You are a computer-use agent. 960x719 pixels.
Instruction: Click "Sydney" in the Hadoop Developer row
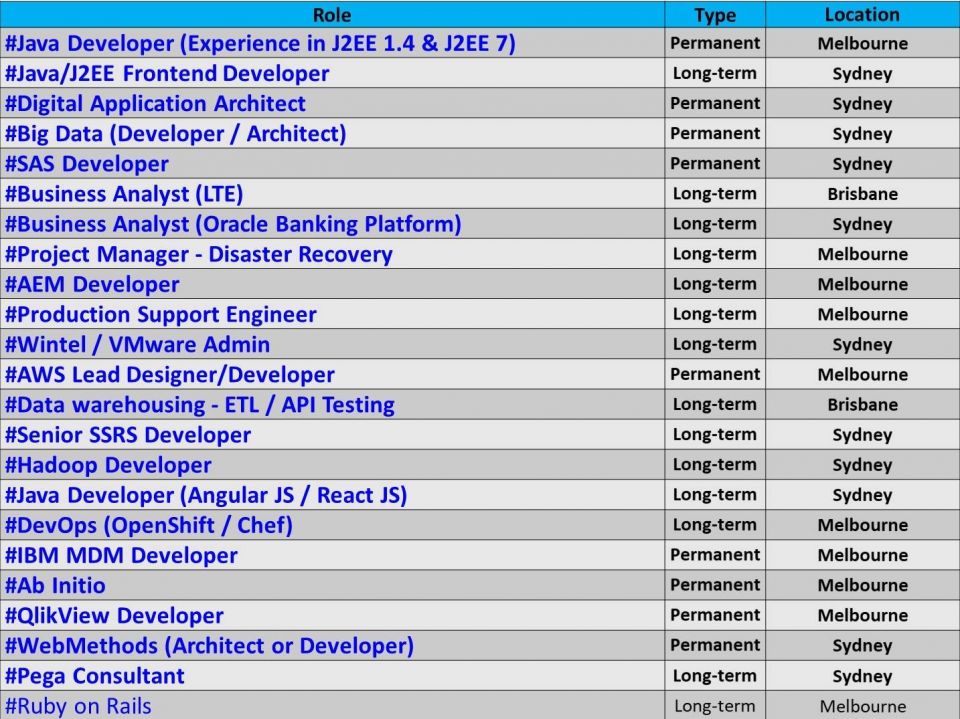(x=862, y=465)
